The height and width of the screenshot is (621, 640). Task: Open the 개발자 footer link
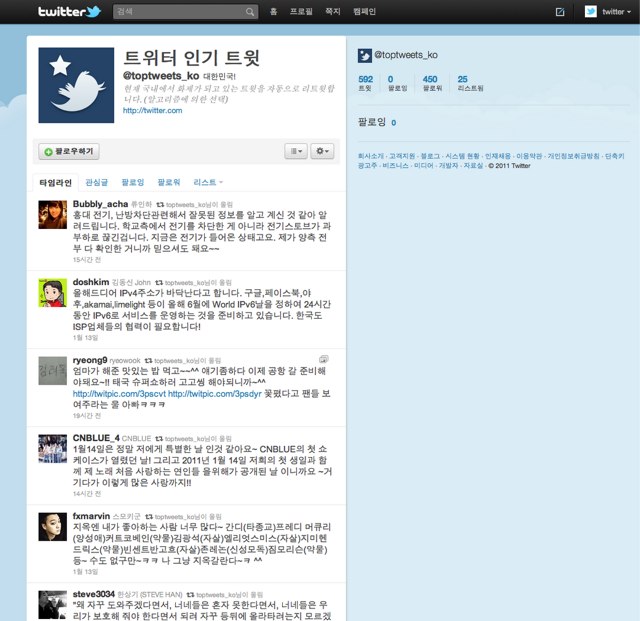click(x=448, y=165)
